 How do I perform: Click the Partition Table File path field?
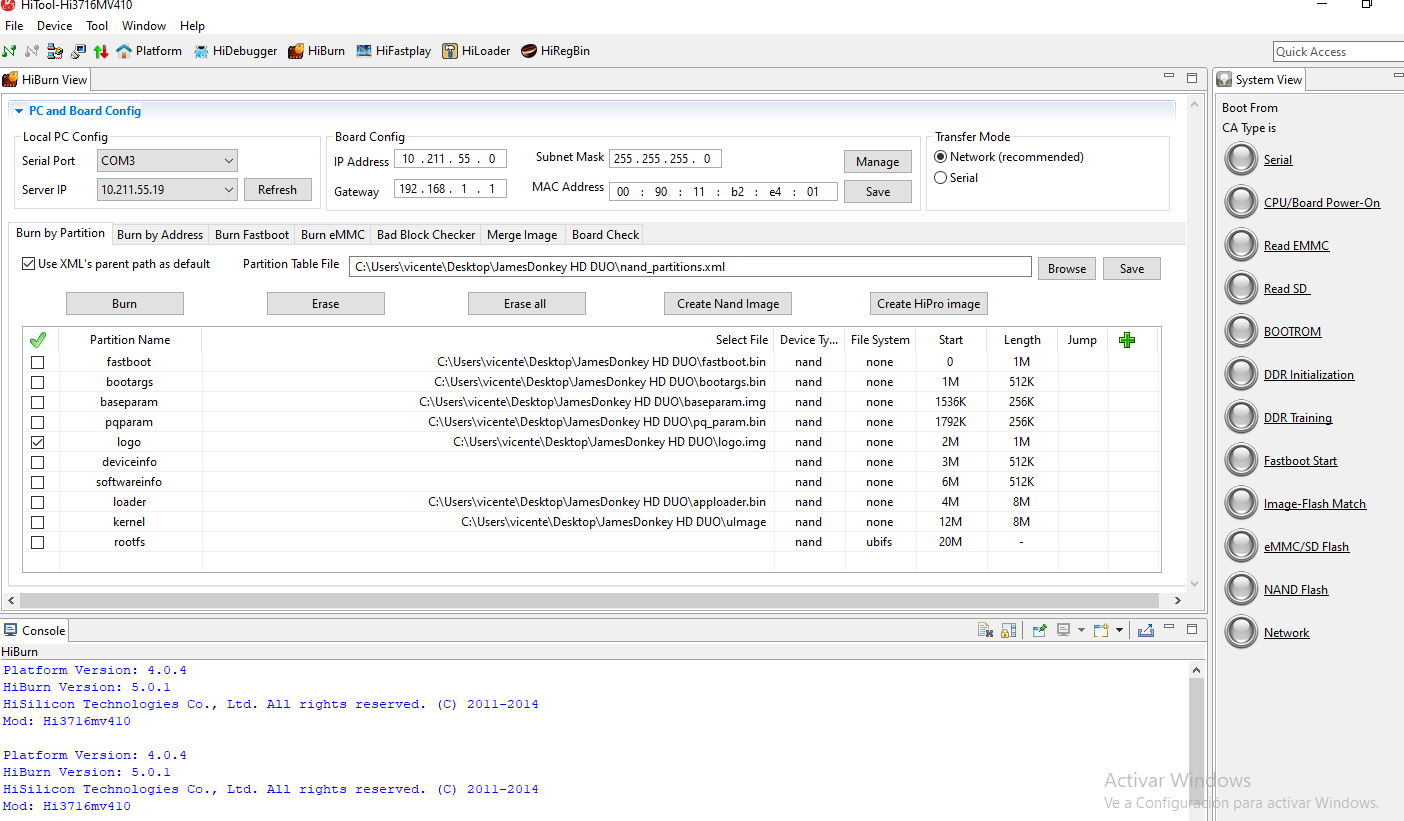pos(689,267)
